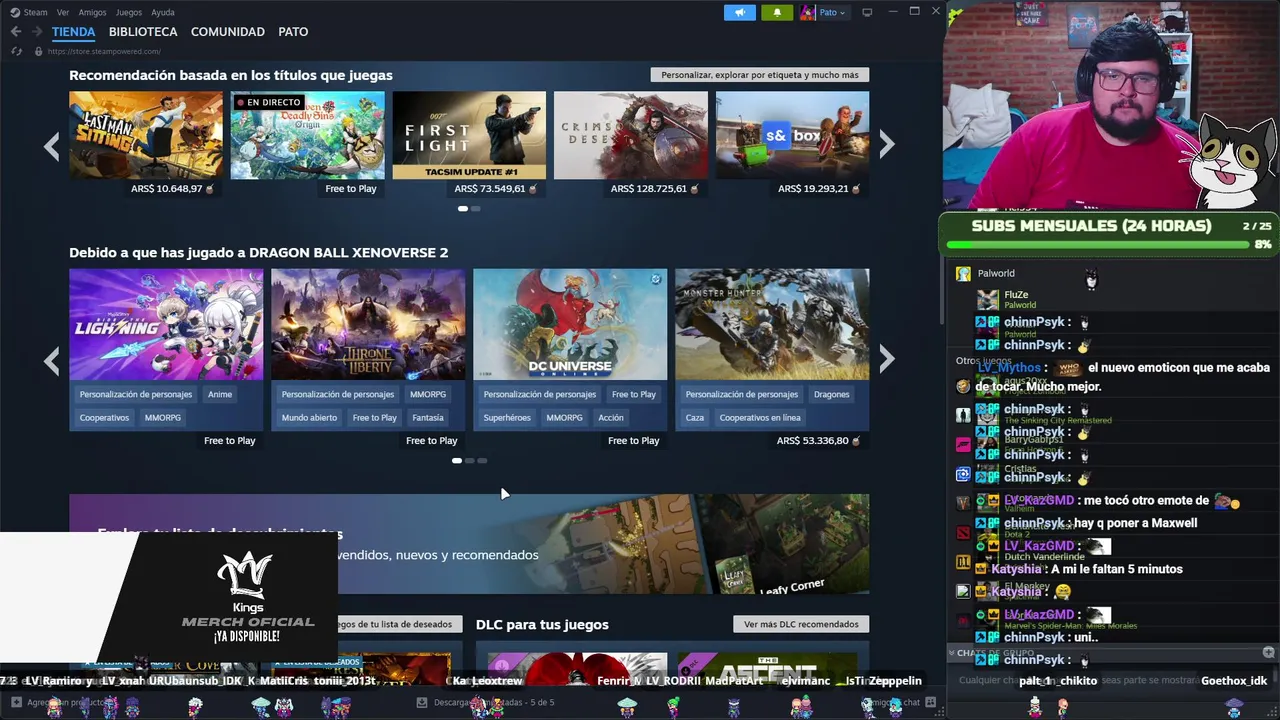Go back with the Steam back arrow
Image resolution: width=1280 pixels, height=720 pixels.
(x=16, y=32)
